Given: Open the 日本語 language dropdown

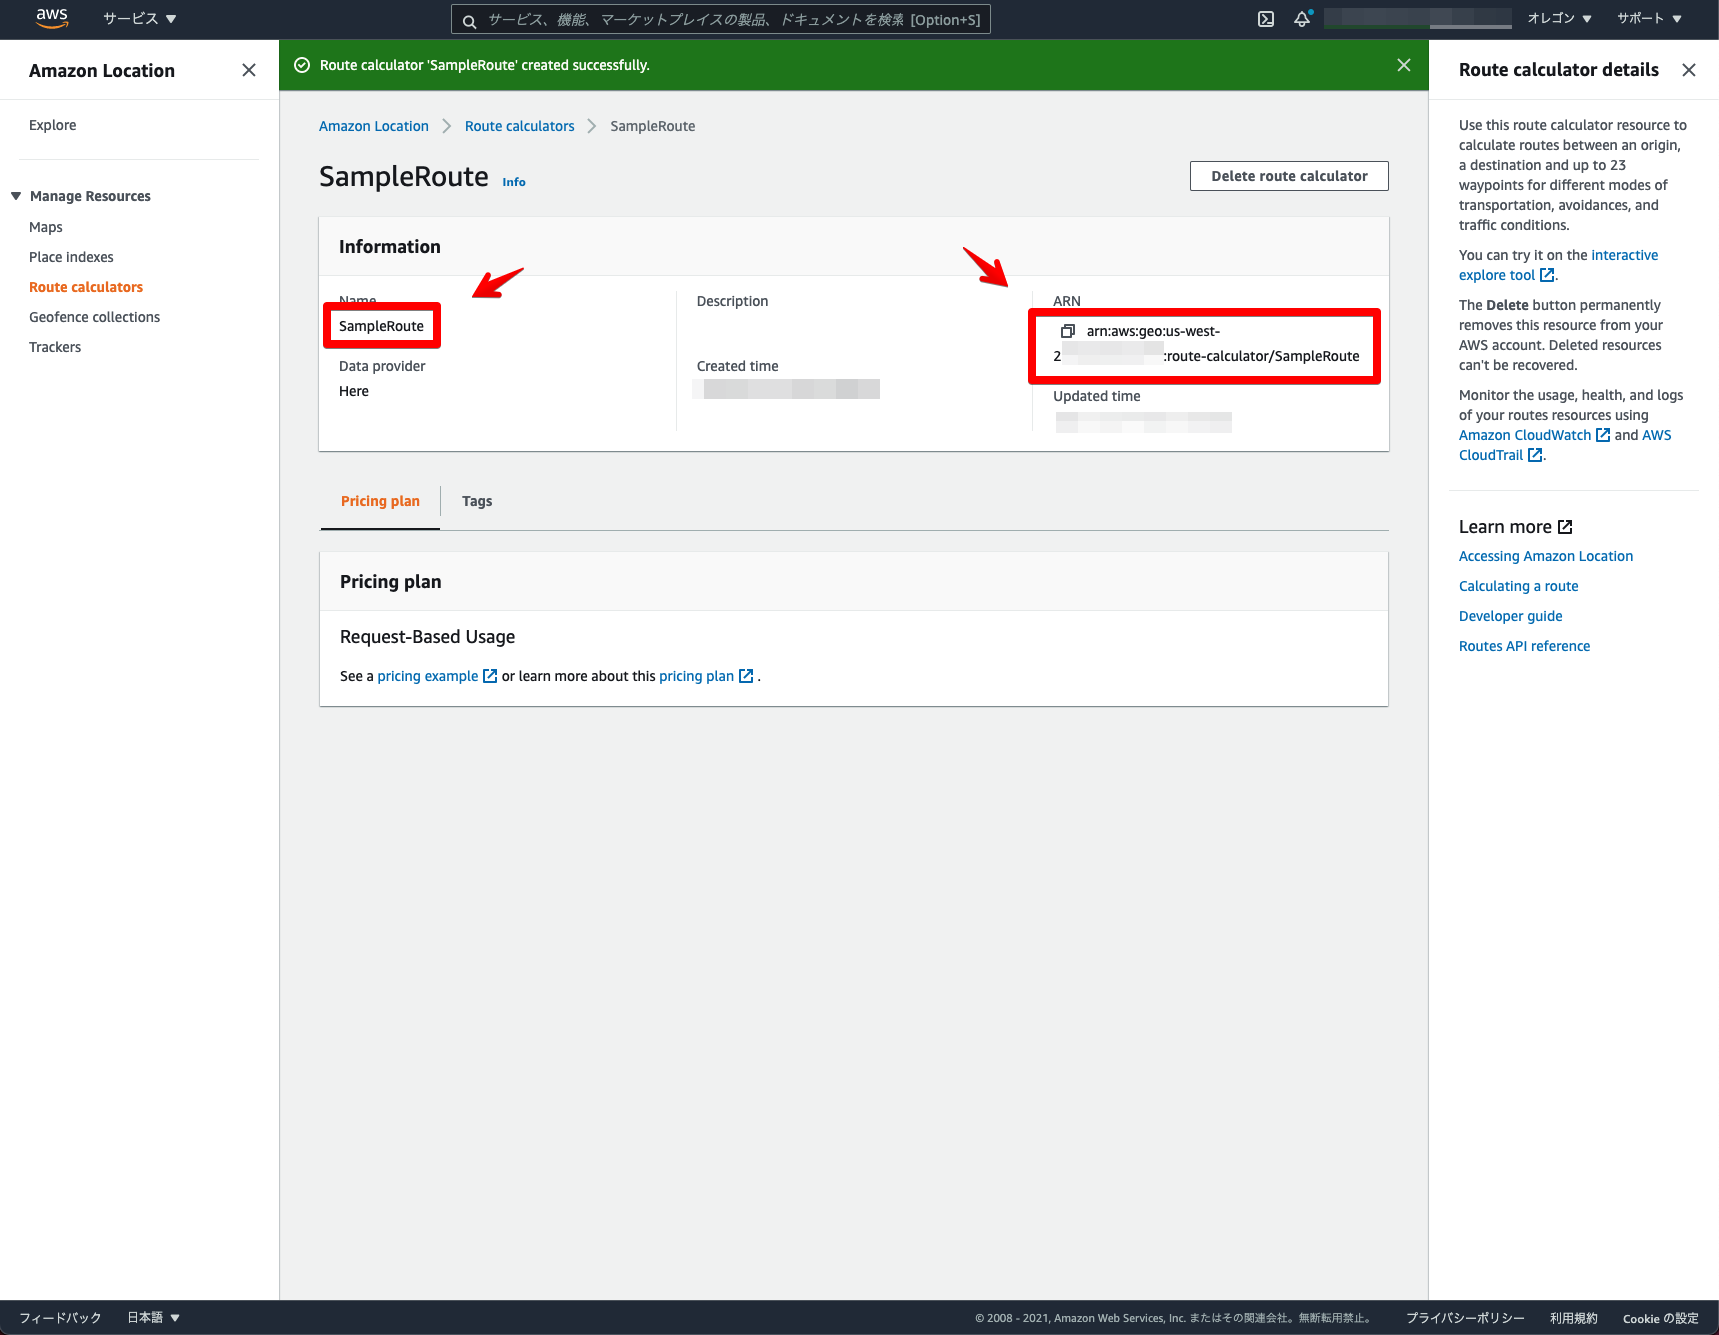Looking at the screenshot, I should pyautogui.click(x=153, y=1318).
